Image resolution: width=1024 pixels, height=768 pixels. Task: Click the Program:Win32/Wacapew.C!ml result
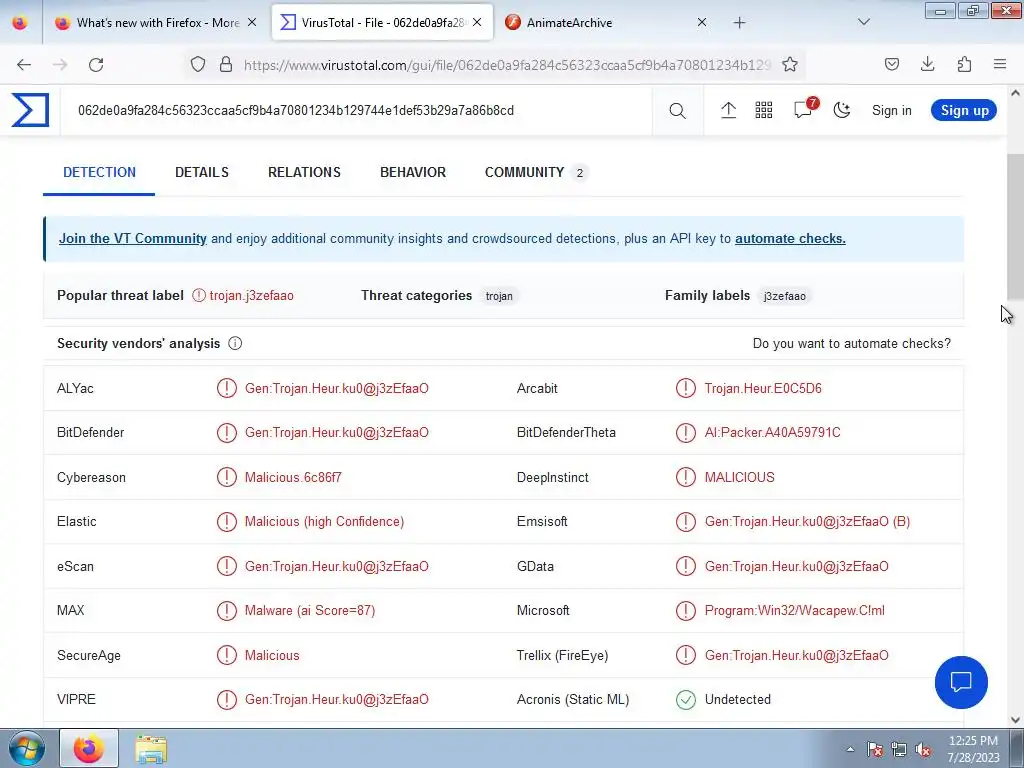(795, 611)
